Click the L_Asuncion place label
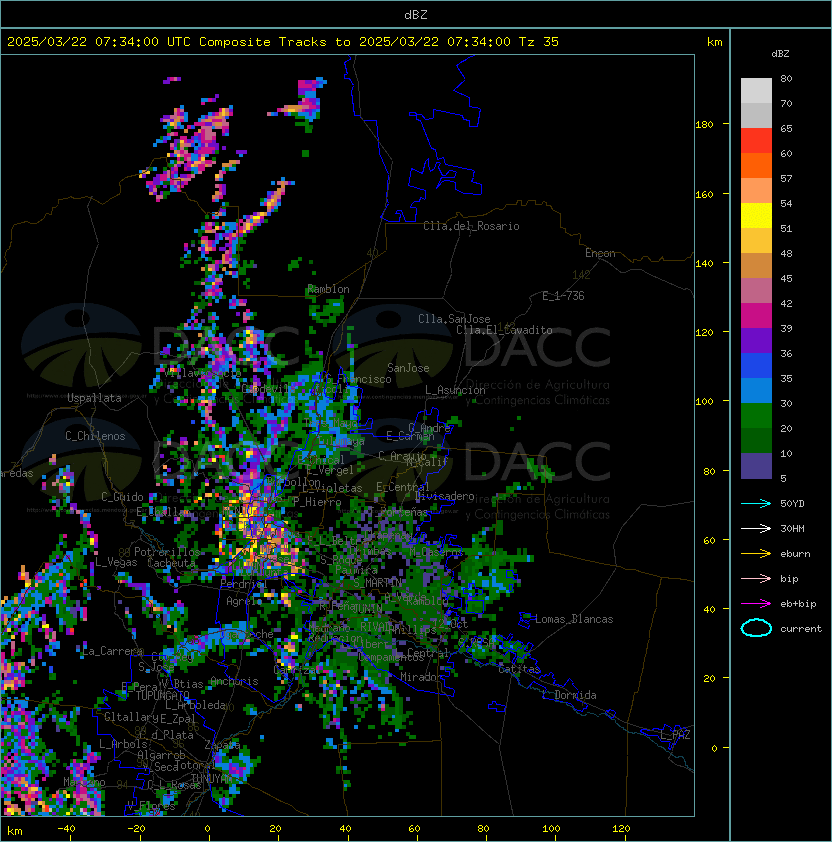 [x=455, y=390]
